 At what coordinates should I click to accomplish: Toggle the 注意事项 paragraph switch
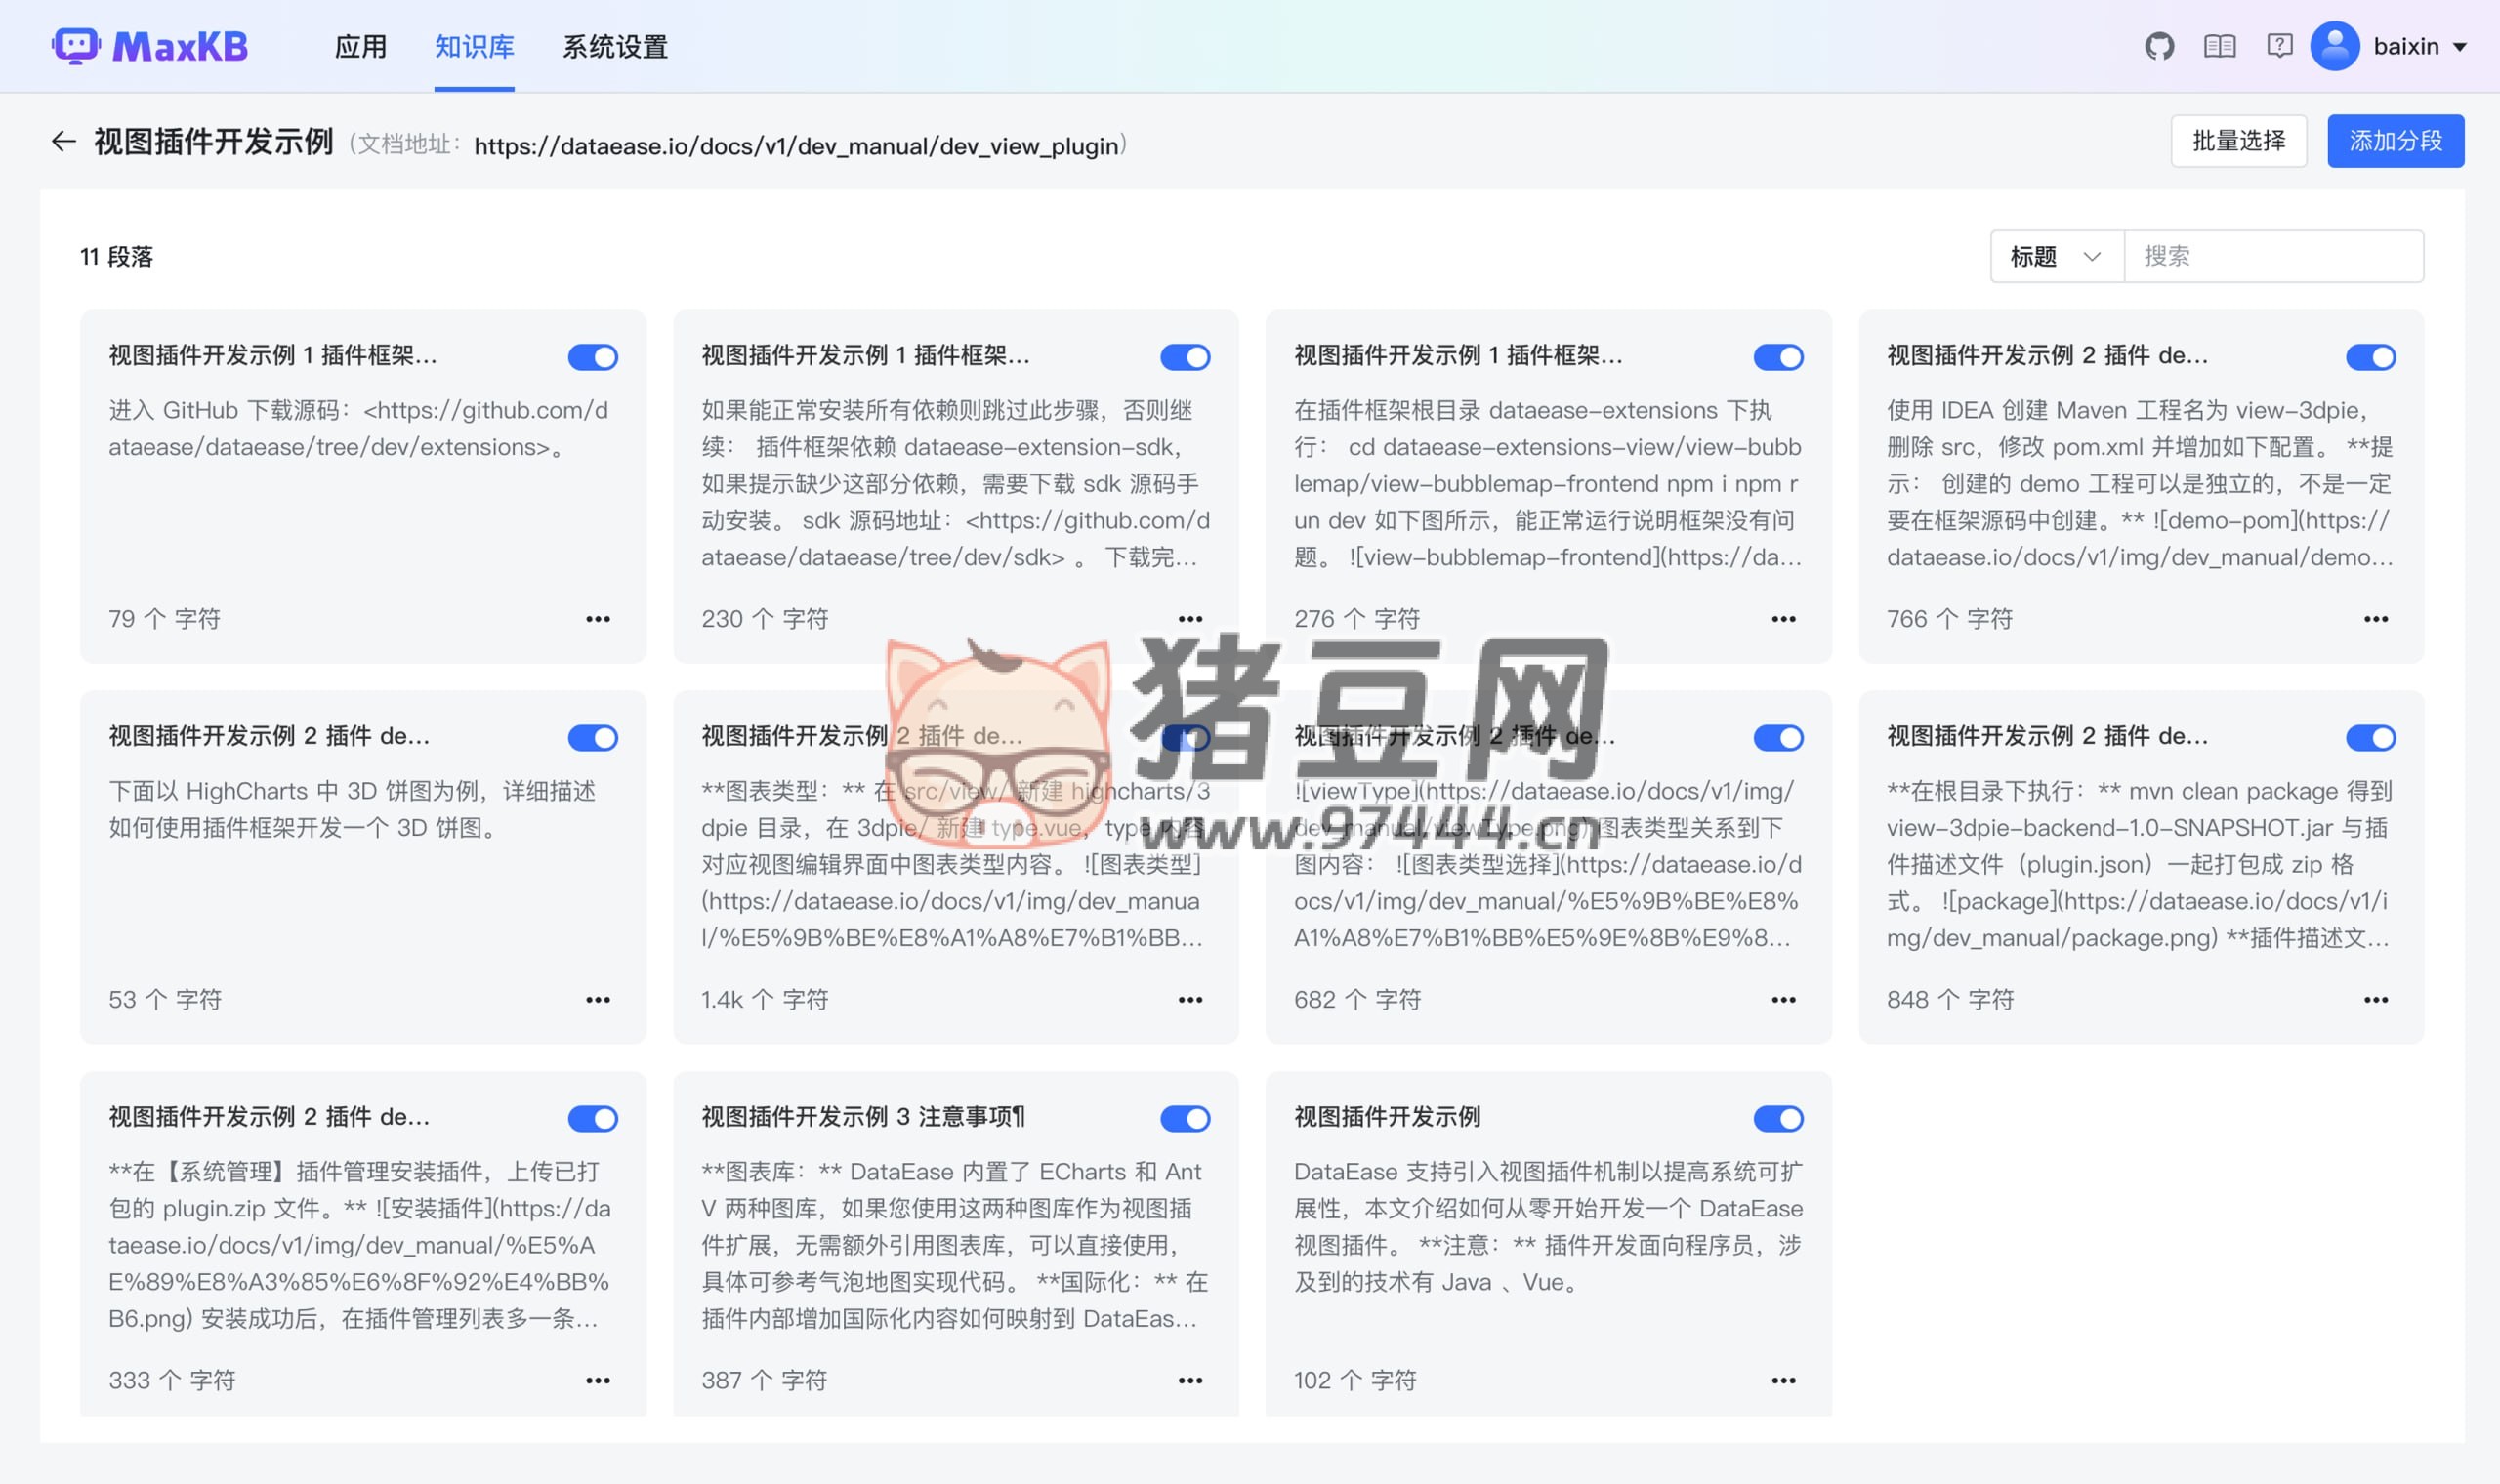pos(1185,1118)
